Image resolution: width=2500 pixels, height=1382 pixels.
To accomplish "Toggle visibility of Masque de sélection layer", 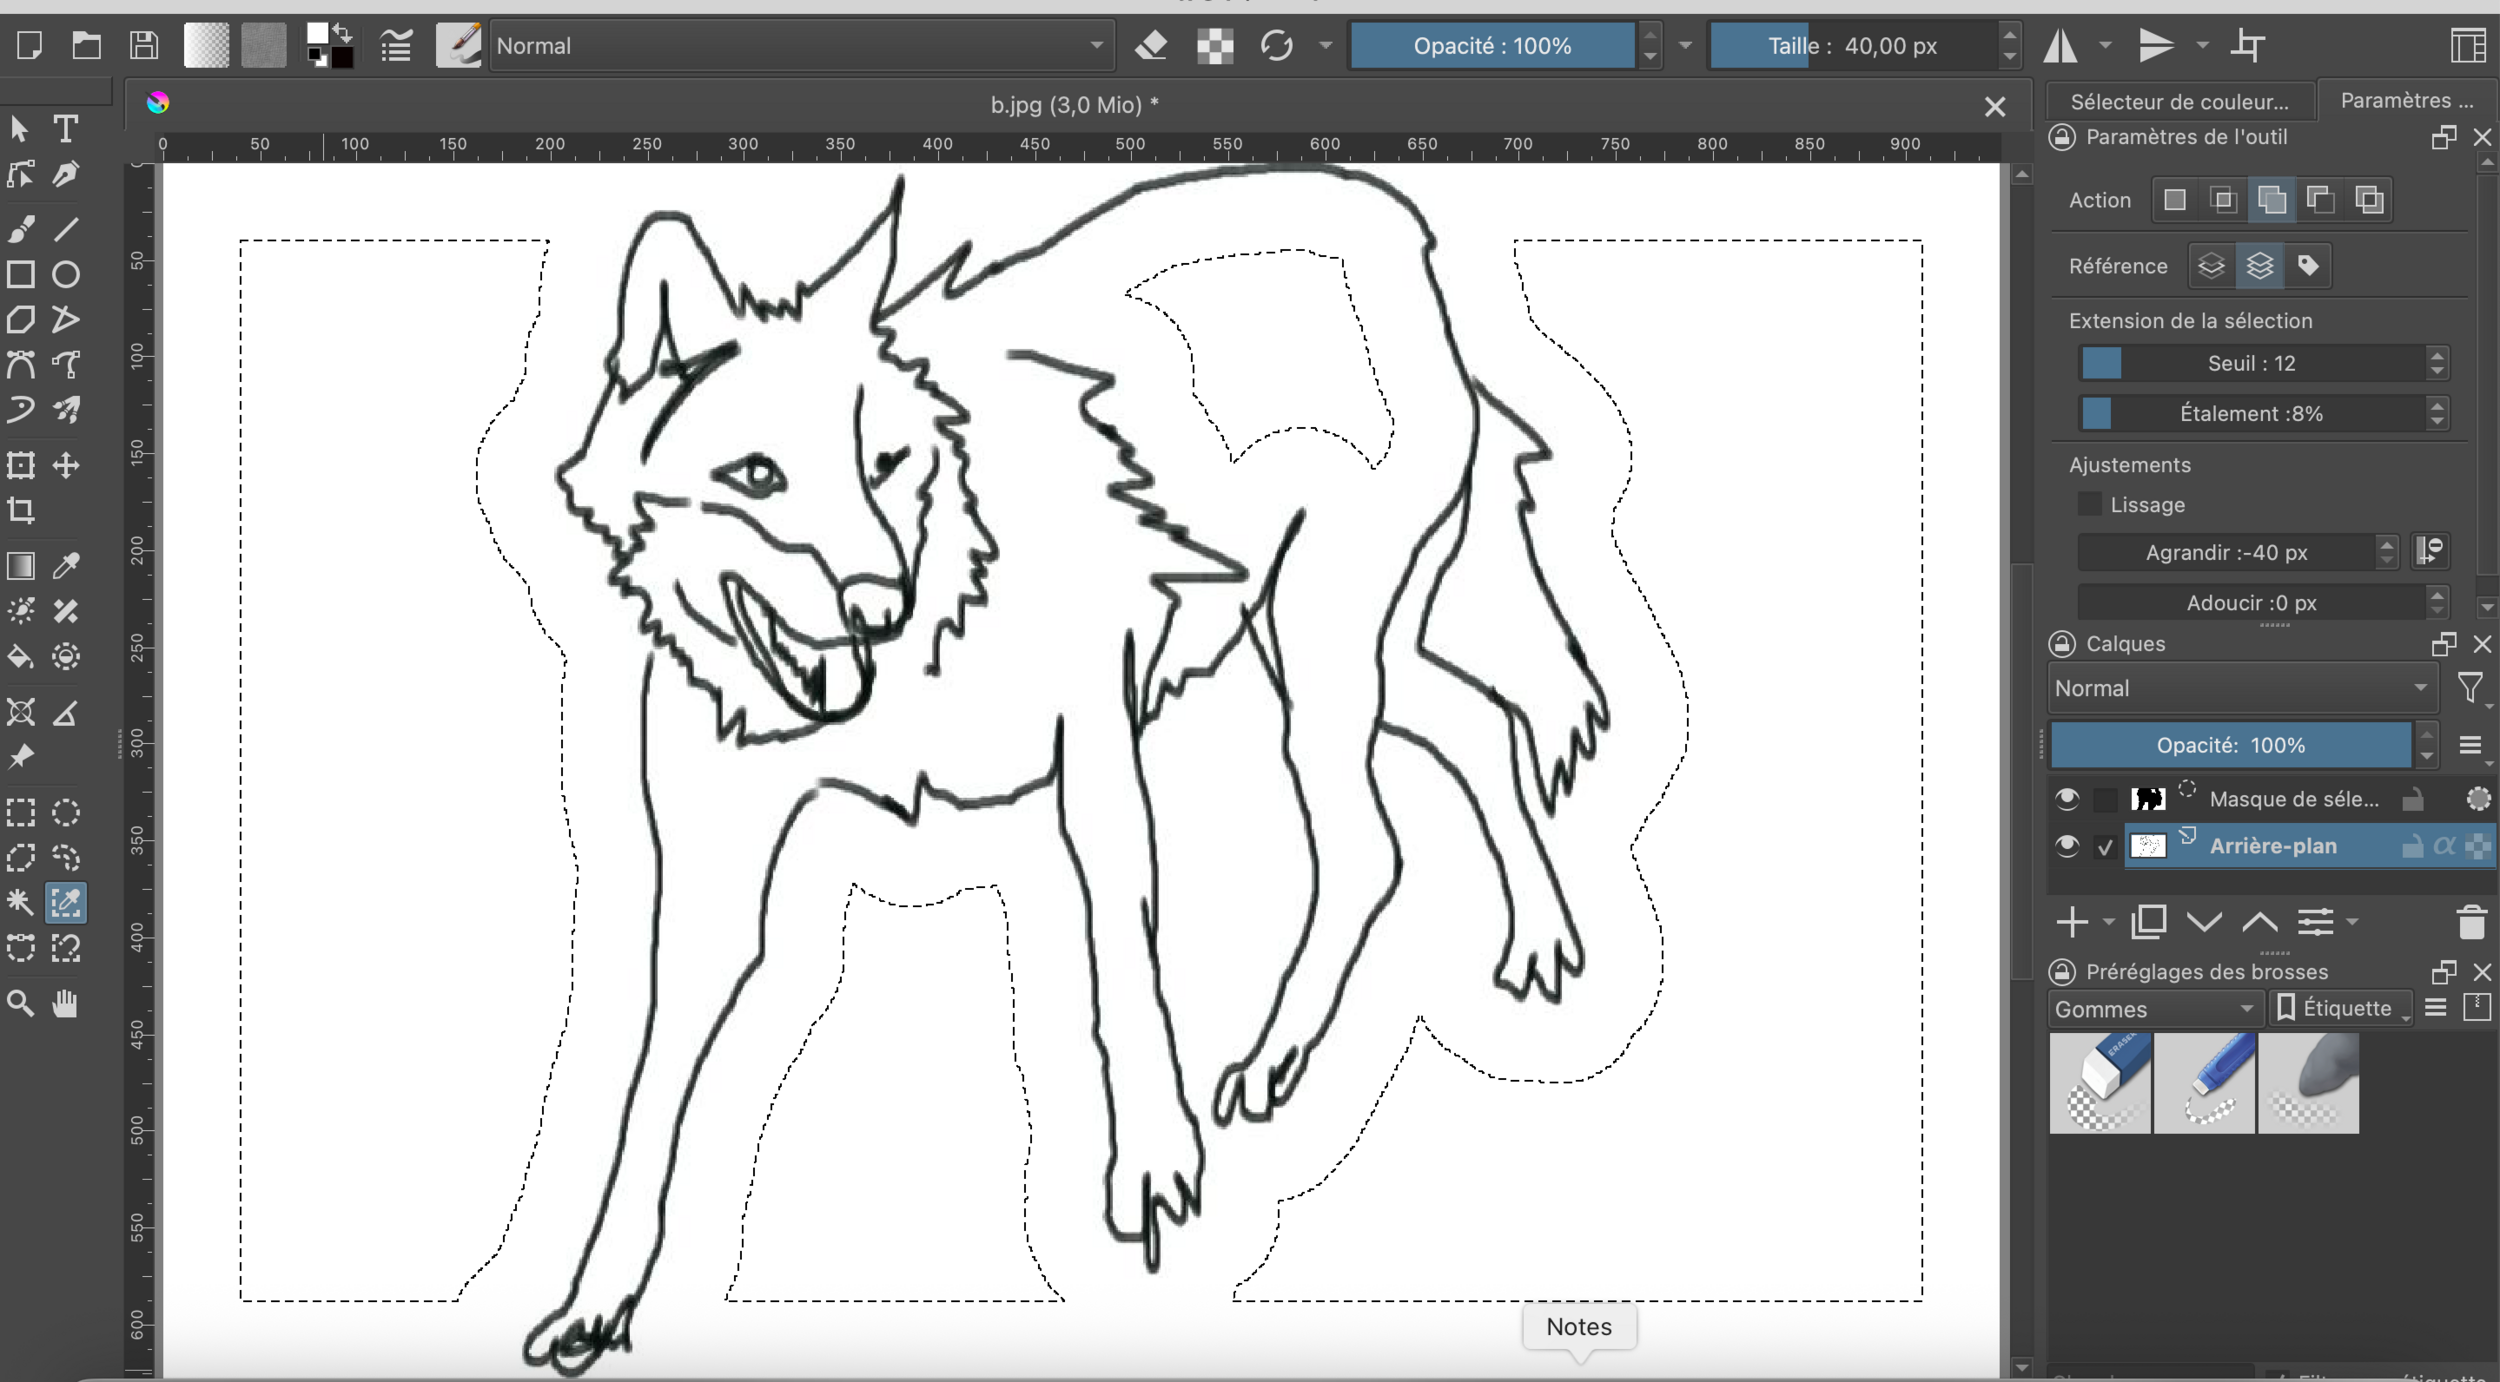I will pos(2067,799).
